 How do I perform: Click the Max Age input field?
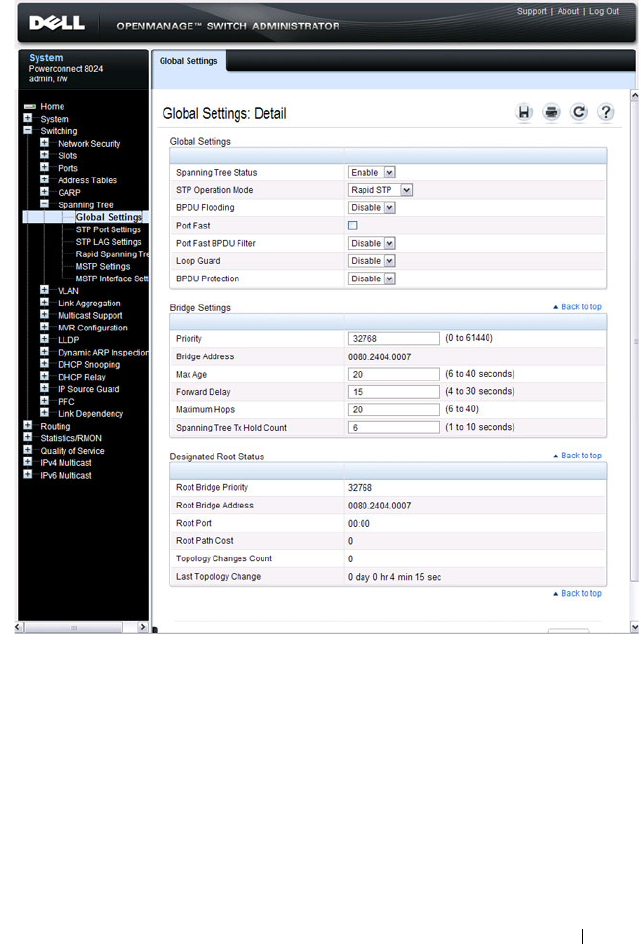(x=394, y=374)
